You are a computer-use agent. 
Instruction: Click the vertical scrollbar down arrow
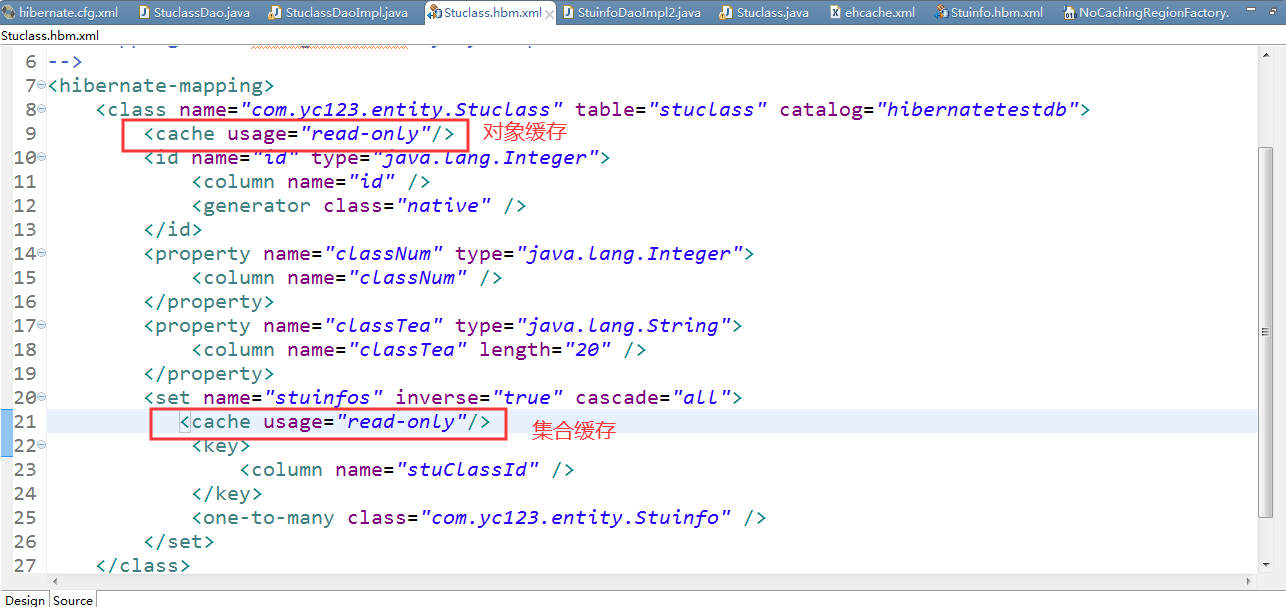point(1266,566)
